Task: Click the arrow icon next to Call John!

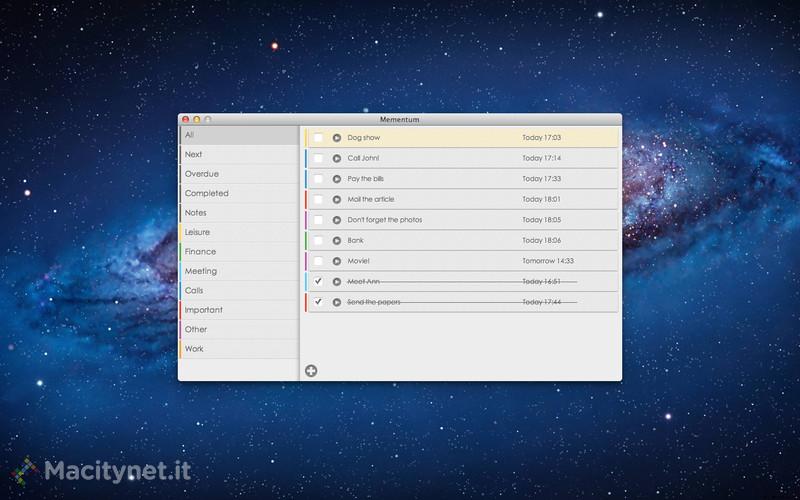Action: (x=337, y=158)
